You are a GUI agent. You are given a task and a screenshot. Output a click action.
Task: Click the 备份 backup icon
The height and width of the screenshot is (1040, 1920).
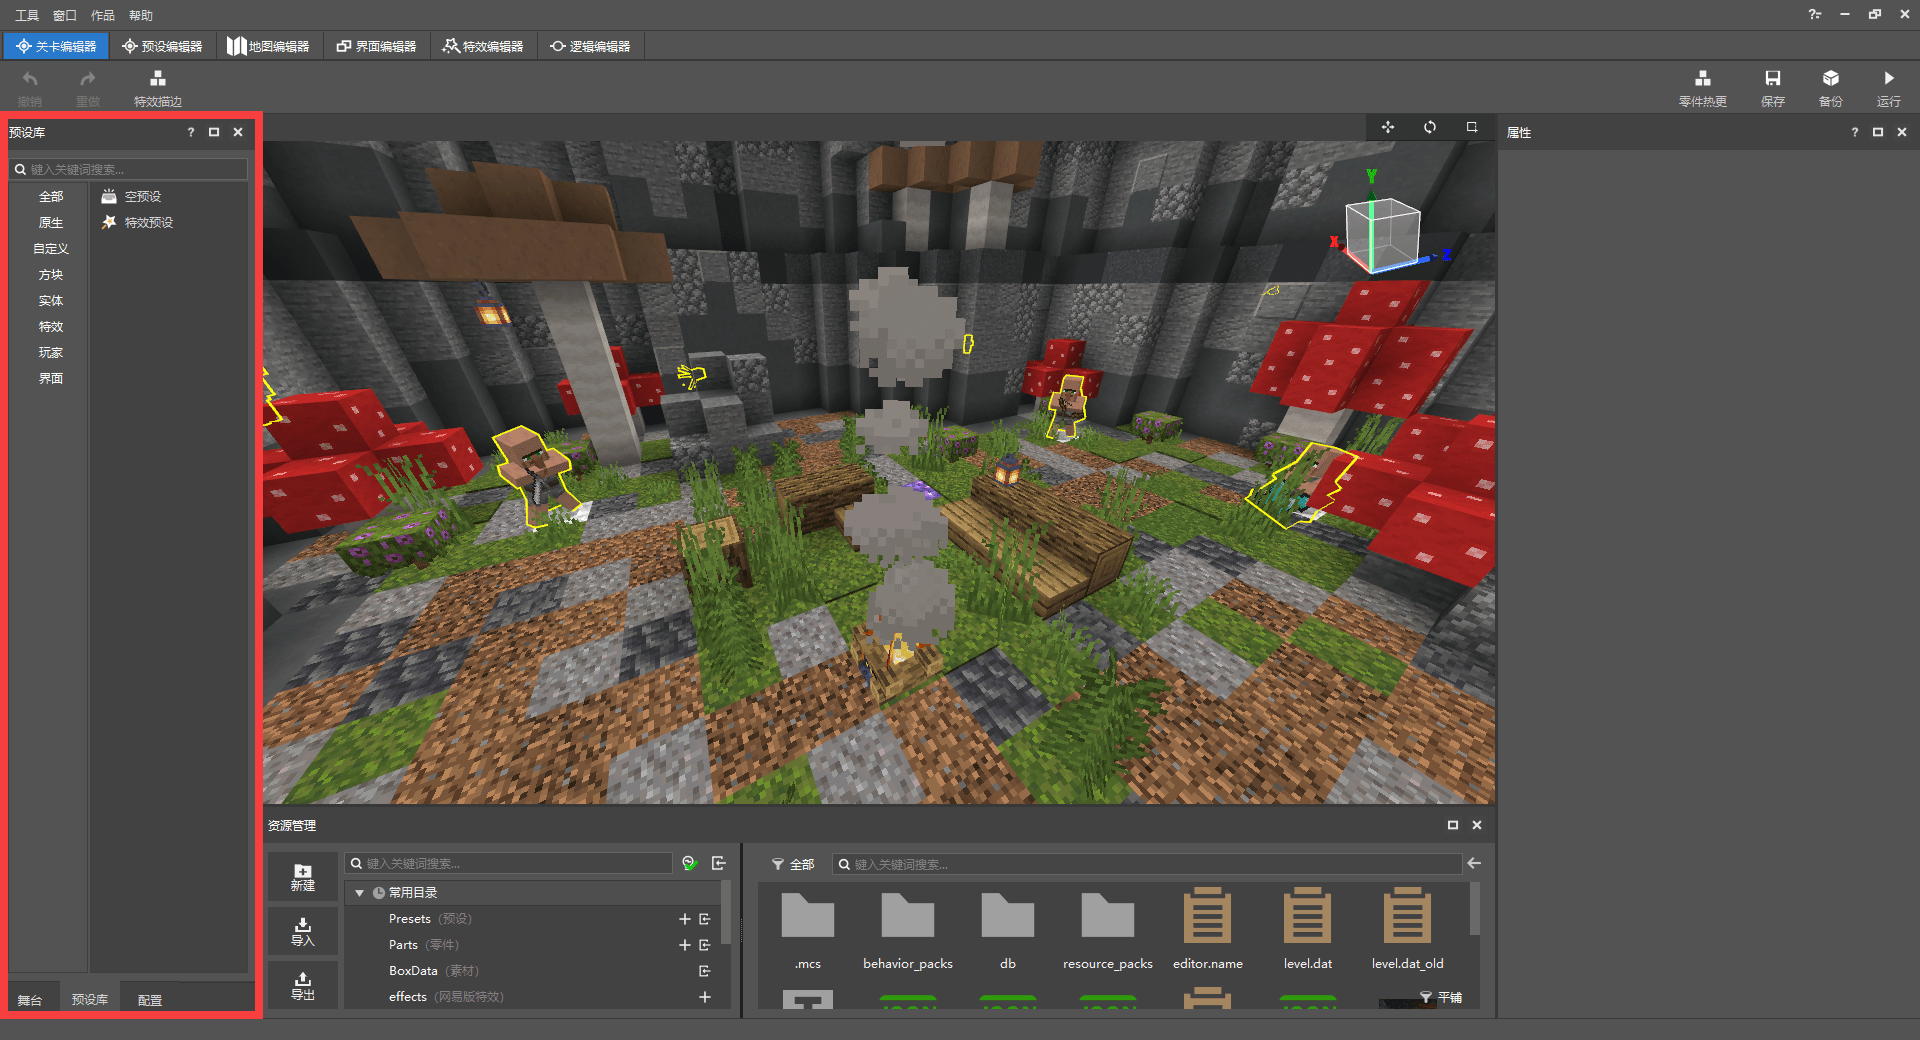click(1830, 79)
